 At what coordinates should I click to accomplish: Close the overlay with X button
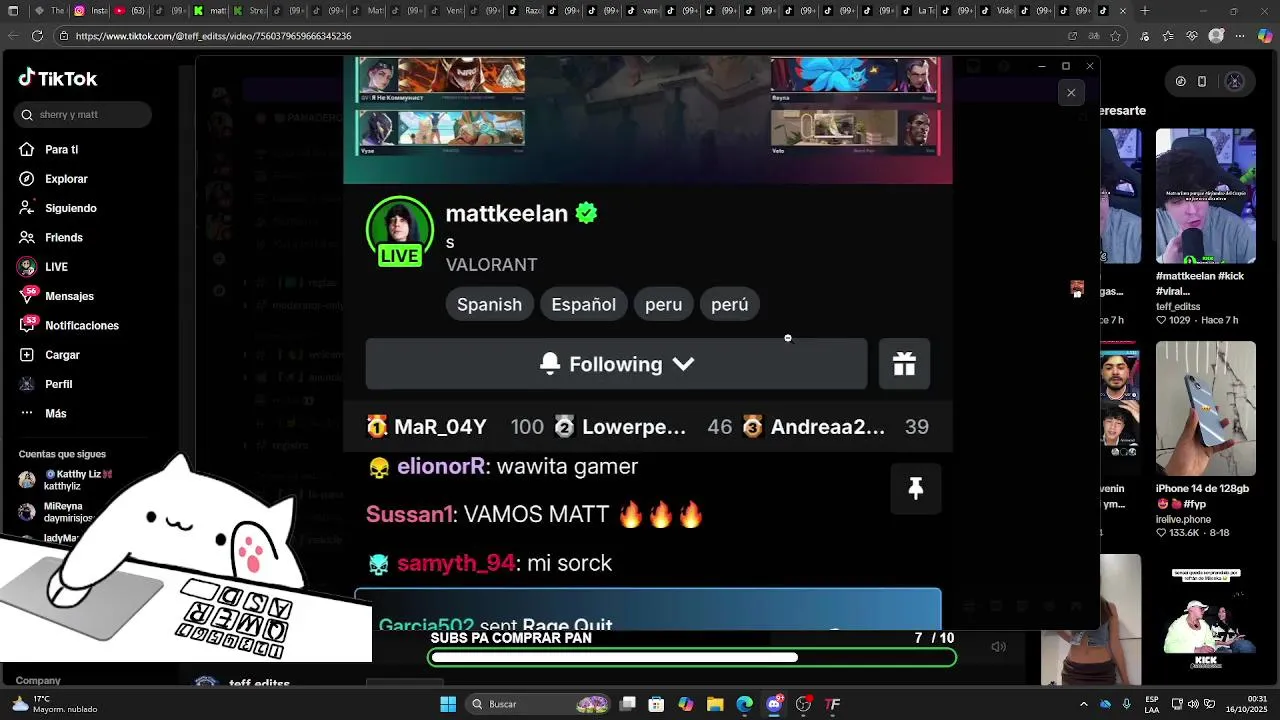[1071, 93]
